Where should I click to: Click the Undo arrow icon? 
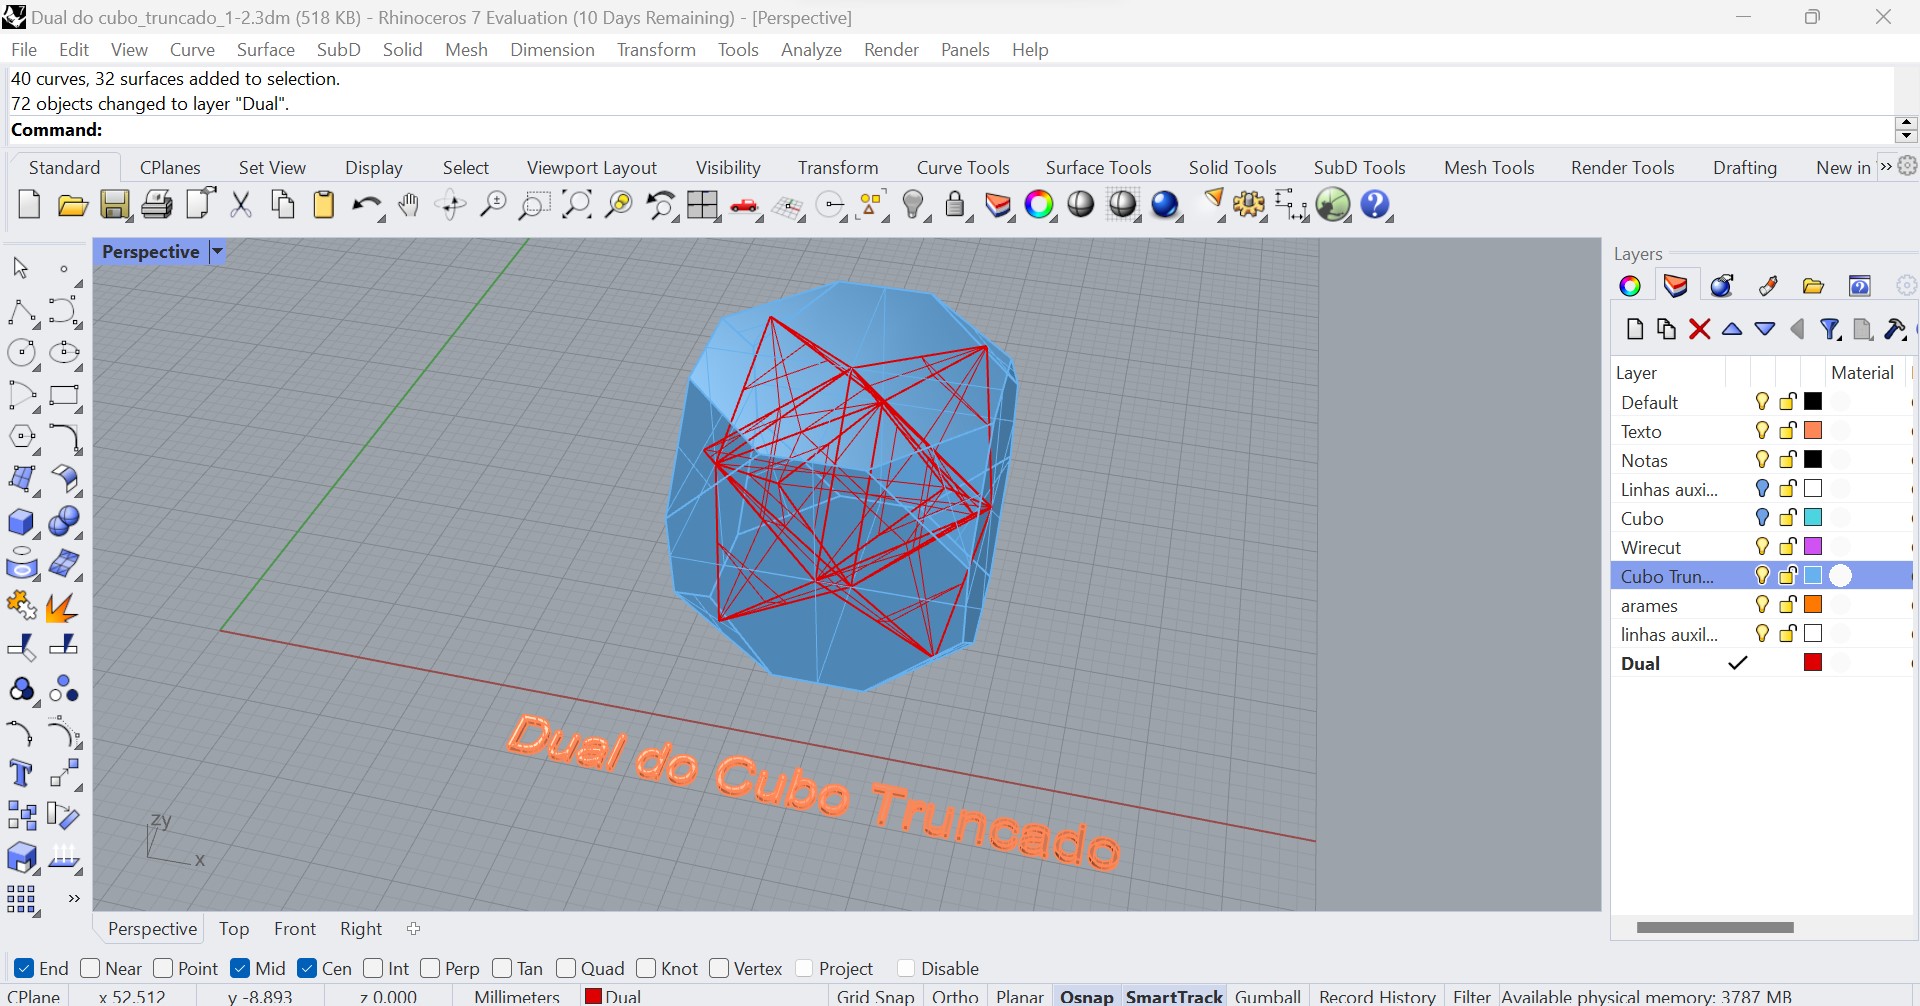click(366, 205)
